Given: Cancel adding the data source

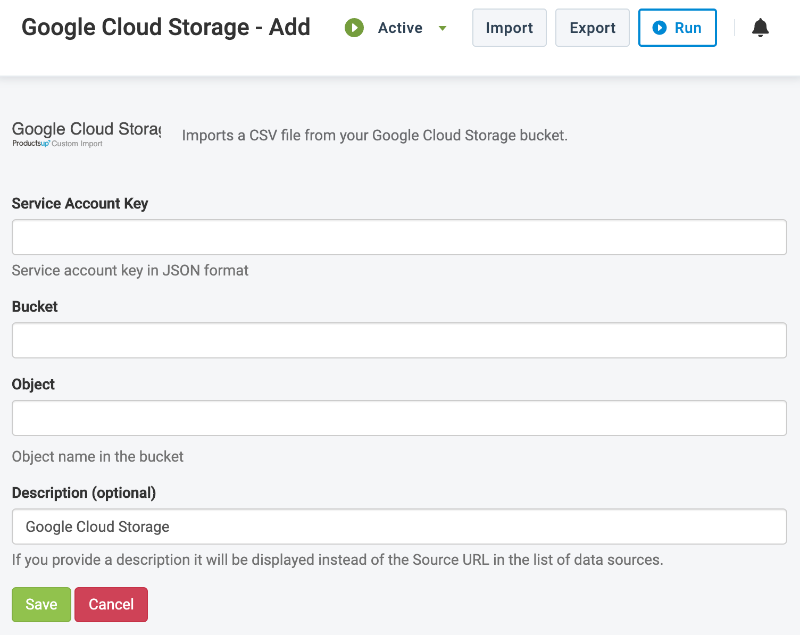Looking at the screenshot, I should click(x=111, y=604).
